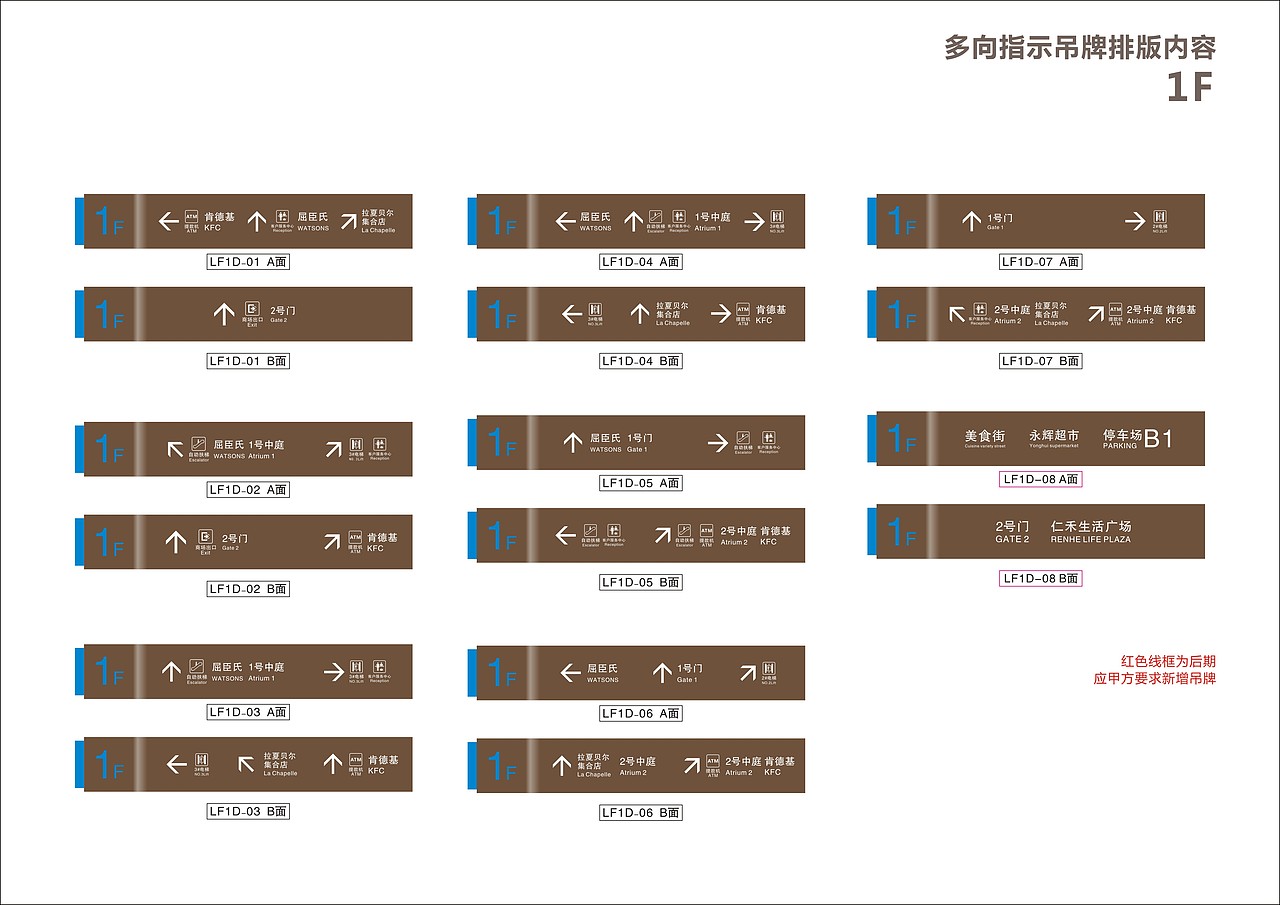This screenshot has height=905, width=1280.
Task: Click 仁禾生活广场 RENHE LIFE PLAZA text
Action: click(x=1091, y=531)
